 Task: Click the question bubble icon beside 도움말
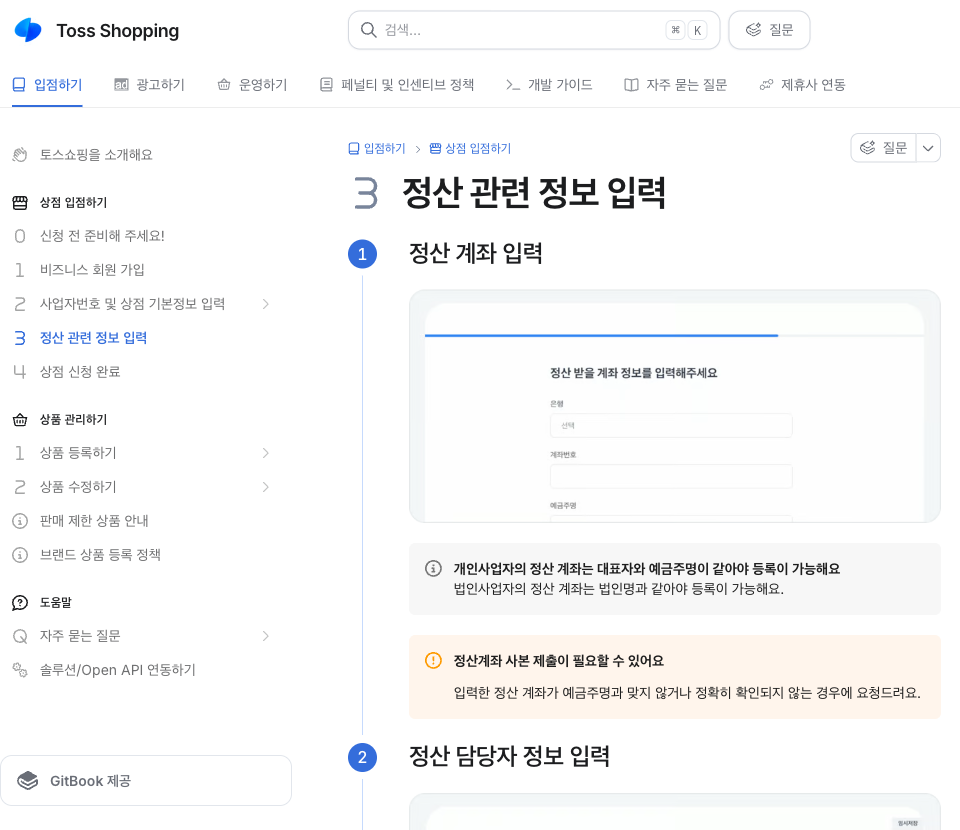(20, 603)
